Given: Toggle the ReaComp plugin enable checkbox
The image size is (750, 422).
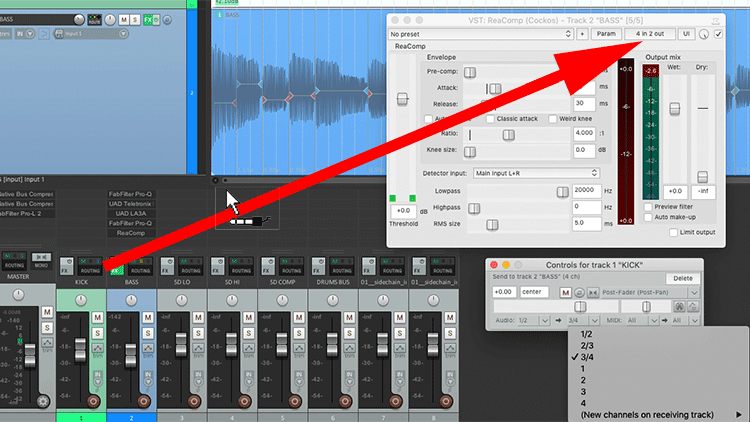Looking at the screenshot, I should [718, 34].
